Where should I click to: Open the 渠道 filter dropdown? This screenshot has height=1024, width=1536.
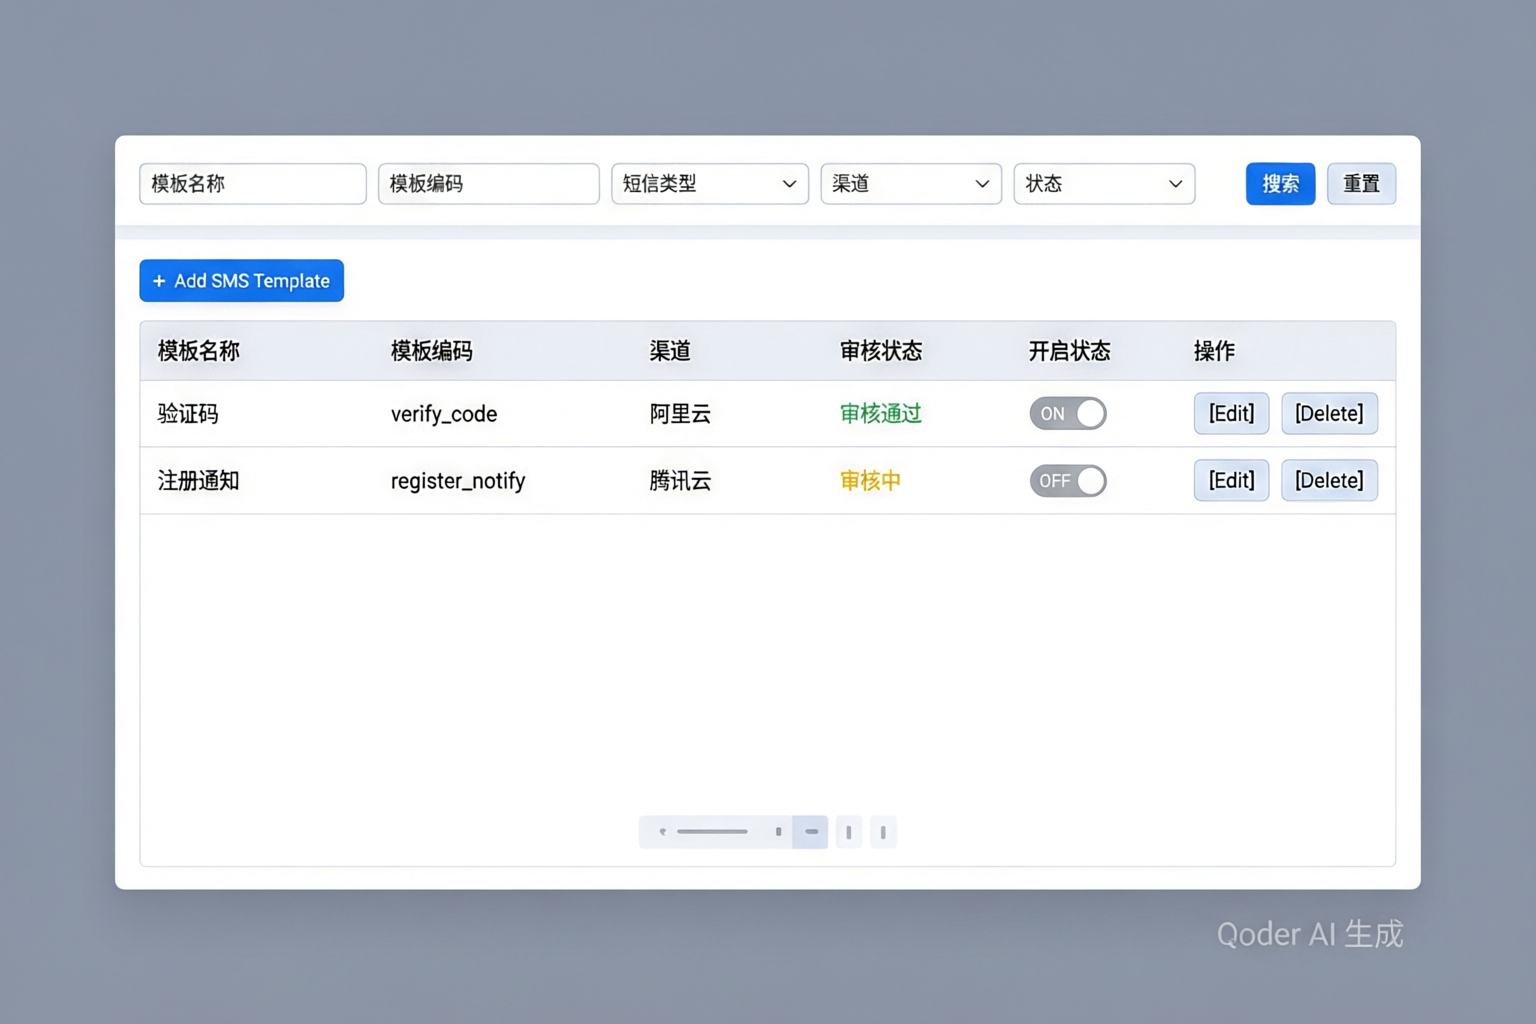tap(910, 184)
